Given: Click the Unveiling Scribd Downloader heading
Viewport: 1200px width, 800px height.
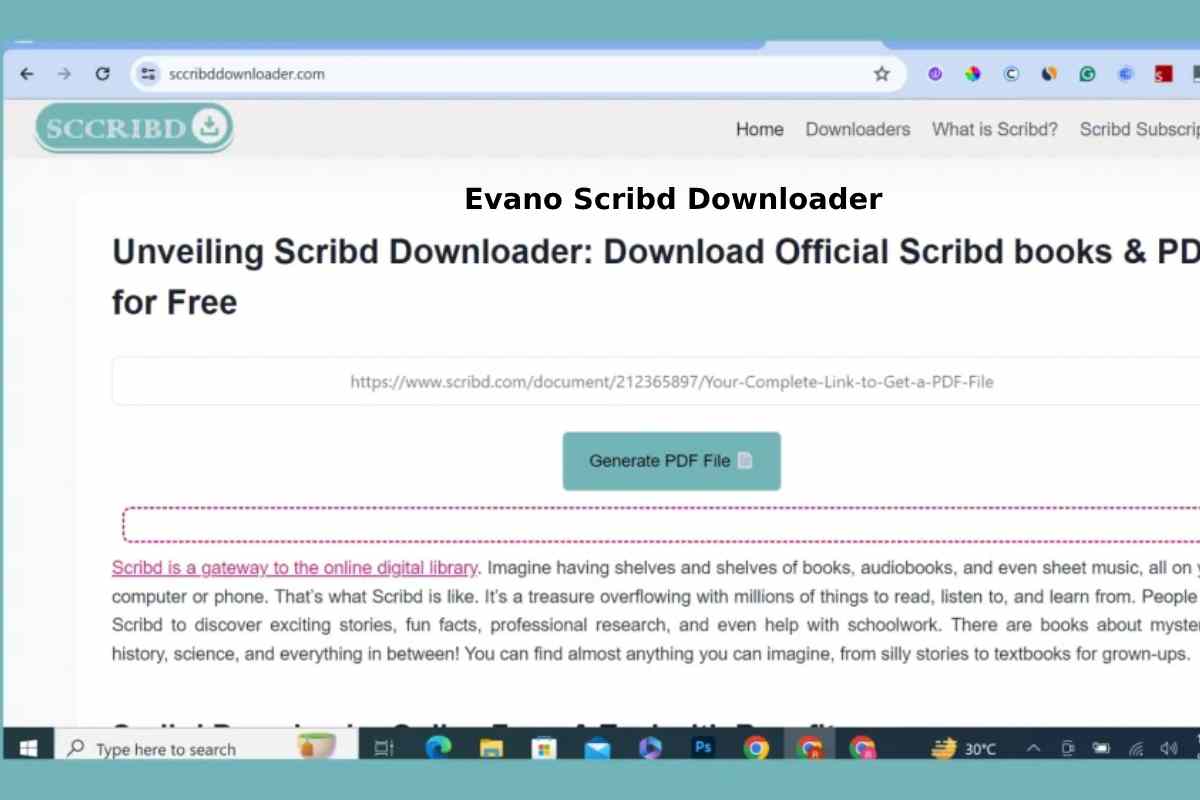Looking at the screenshot, I should (656, 277).
